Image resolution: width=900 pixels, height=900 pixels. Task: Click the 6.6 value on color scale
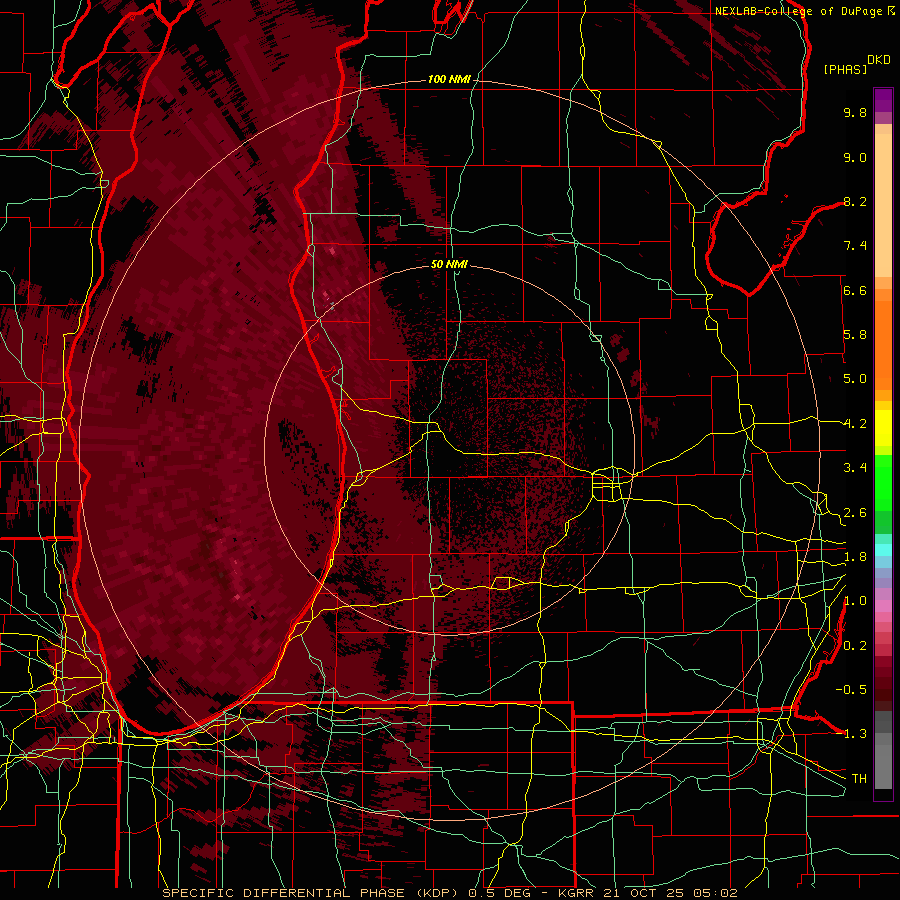click(855, 290)
